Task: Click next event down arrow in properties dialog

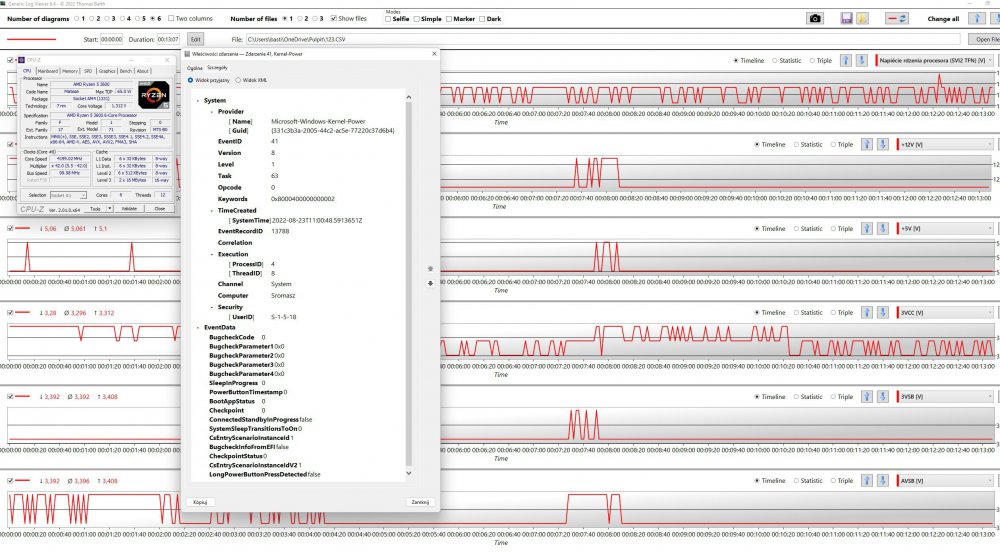Action: [x=430, y=283]
